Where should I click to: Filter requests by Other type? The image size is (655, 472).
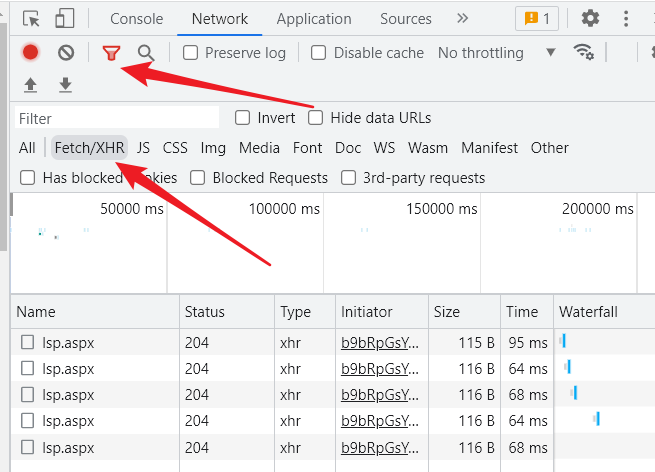[549, 148]
